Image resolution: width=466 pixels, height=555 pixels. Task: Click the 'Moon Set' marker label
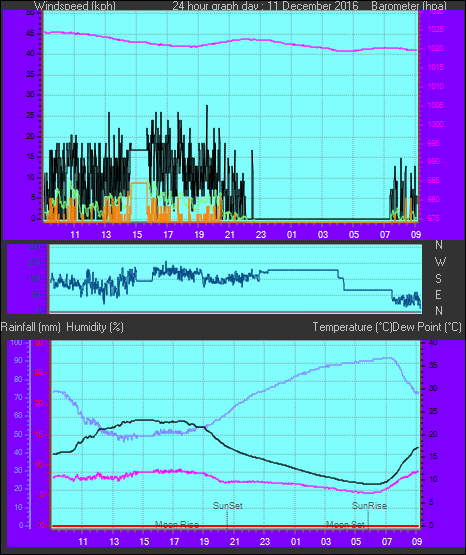345,524
